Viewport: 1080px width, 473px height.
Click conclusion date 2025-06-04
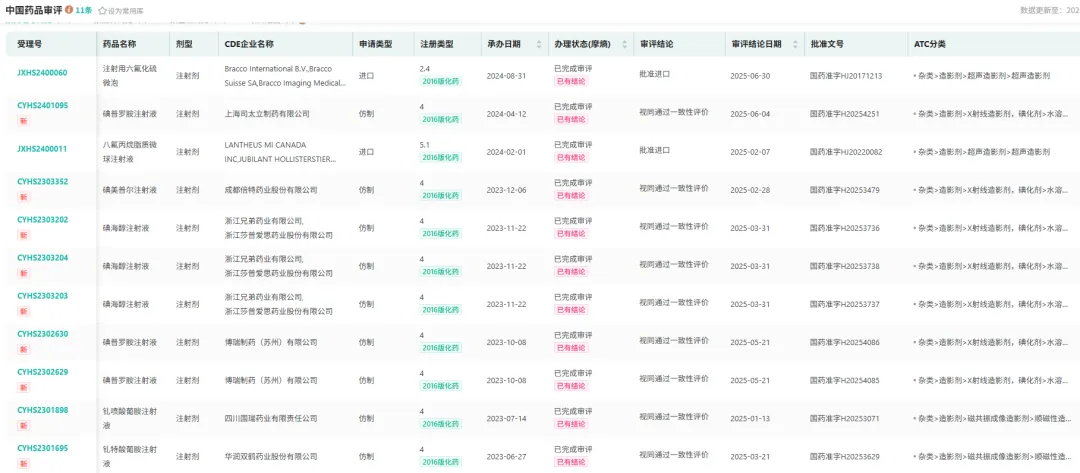point(750,114)
